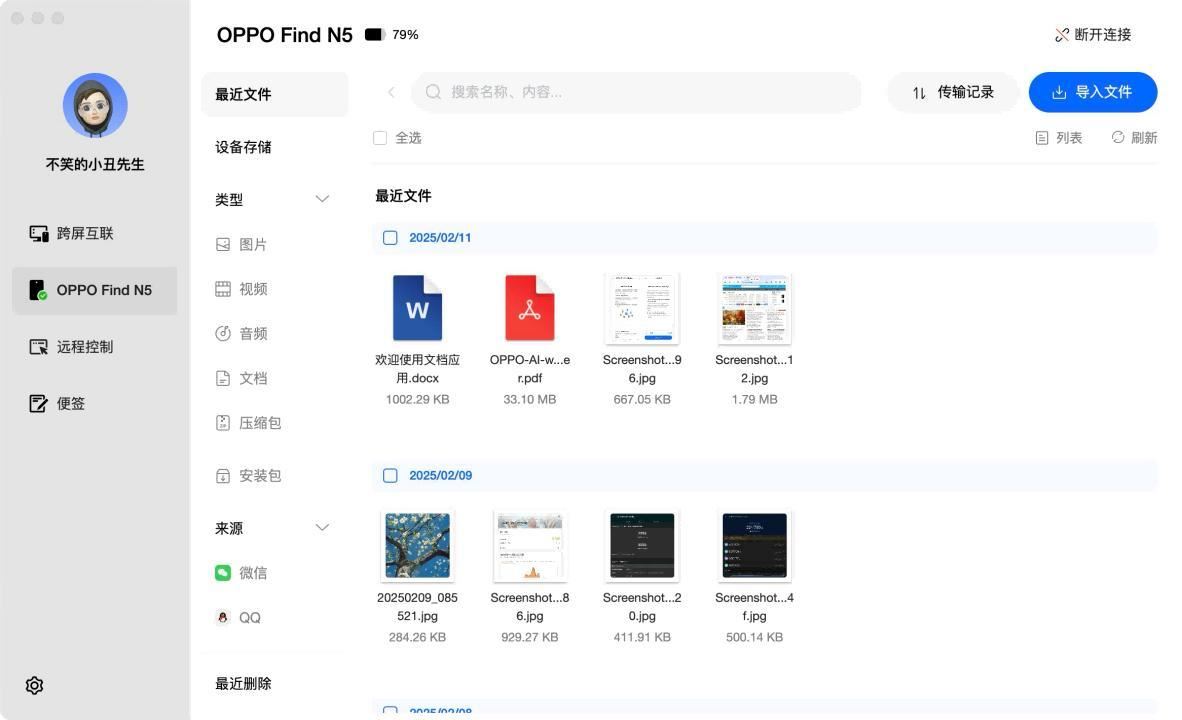
Task: Open the 欢迎使用文档应用.docx file thumbnail
Action: point(417,308)
